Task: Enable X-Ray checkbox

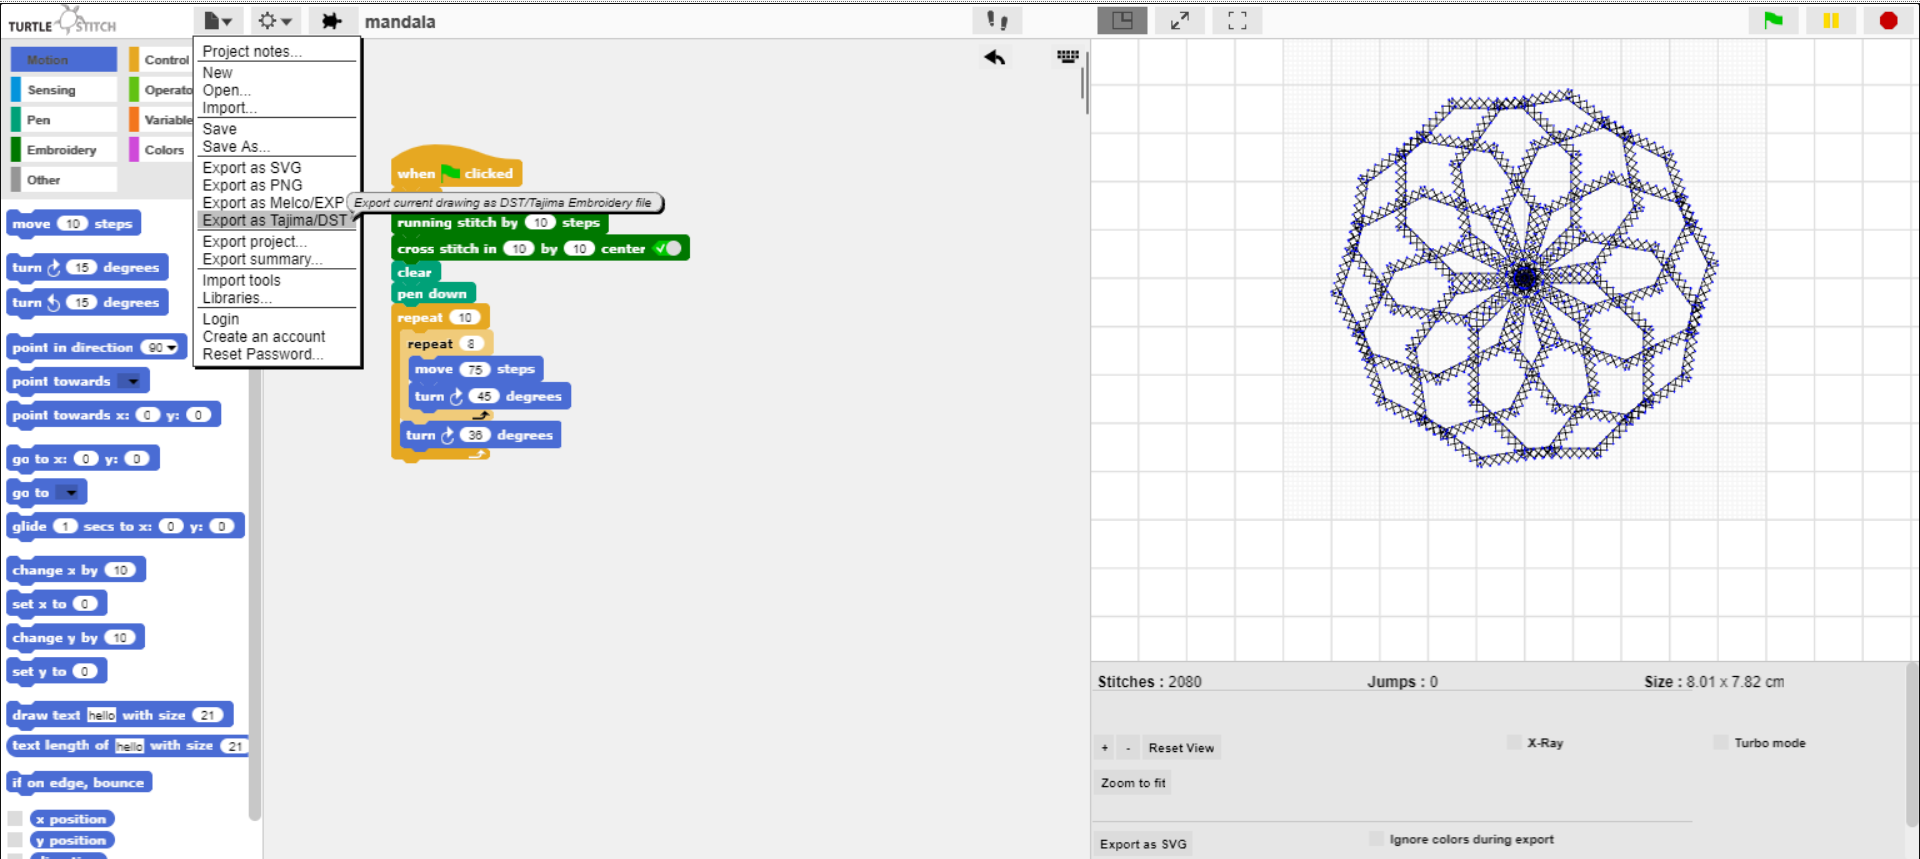Action: click(x=1515, y=742)
